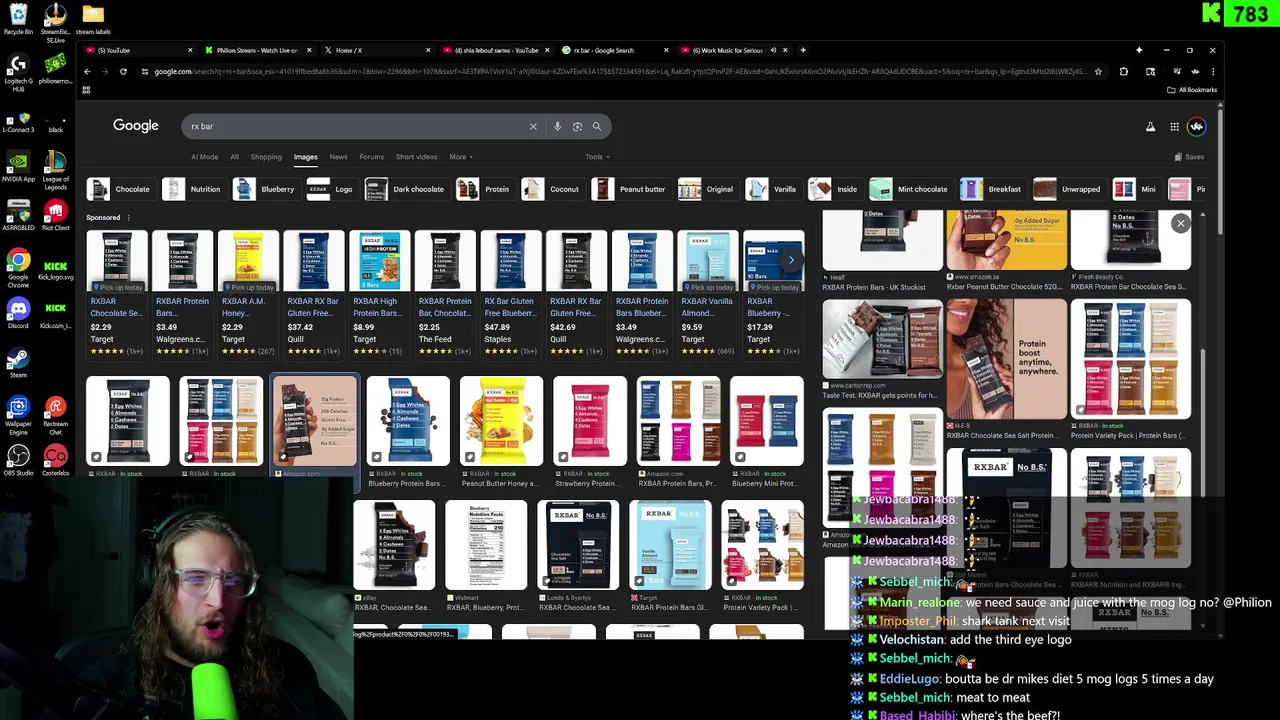Filter images by Coconut chip

(552, 189)
